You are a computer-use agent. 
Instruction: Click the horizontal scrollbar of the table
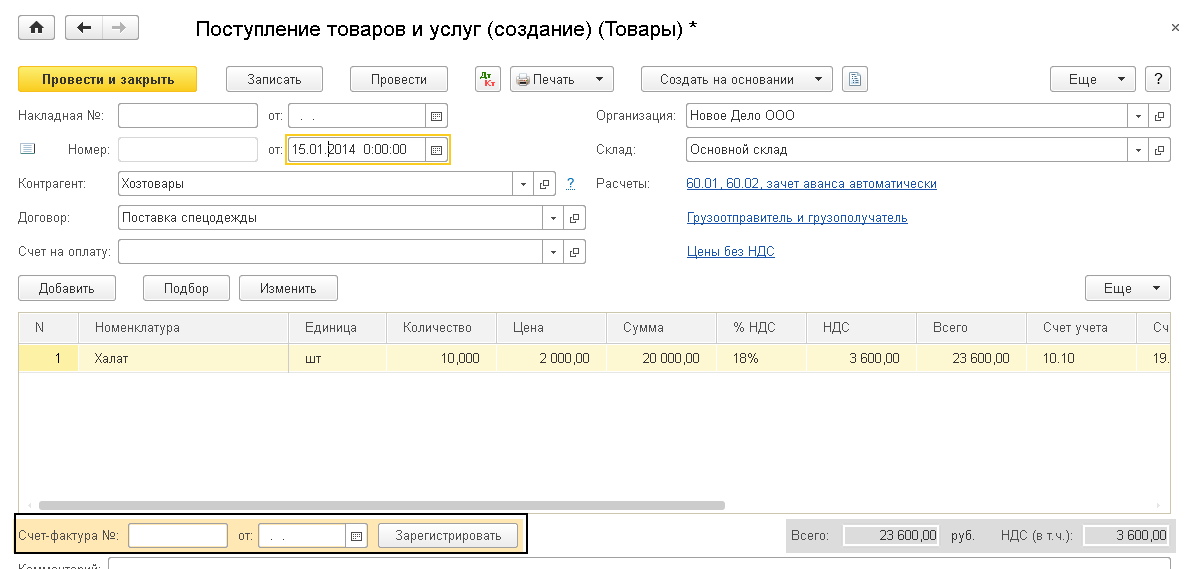point(380,506)
